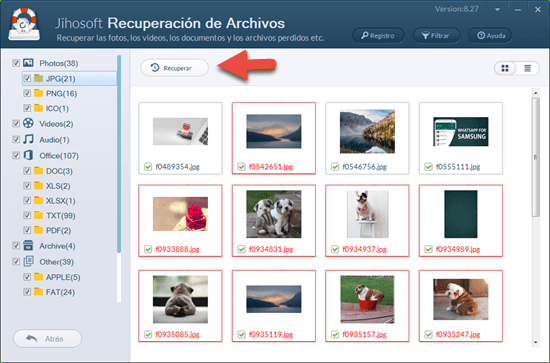This screenshot has width=550, height=363.
Task: Click the DOC folder icon
Action: point(39,171)
